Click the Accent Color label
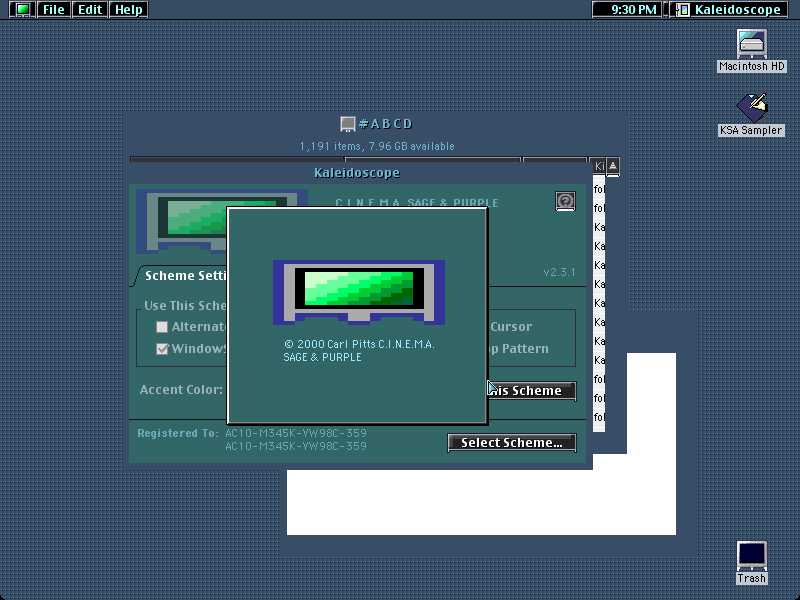The width and height of the screenshot is (800, 600). [x=181, y=390]
